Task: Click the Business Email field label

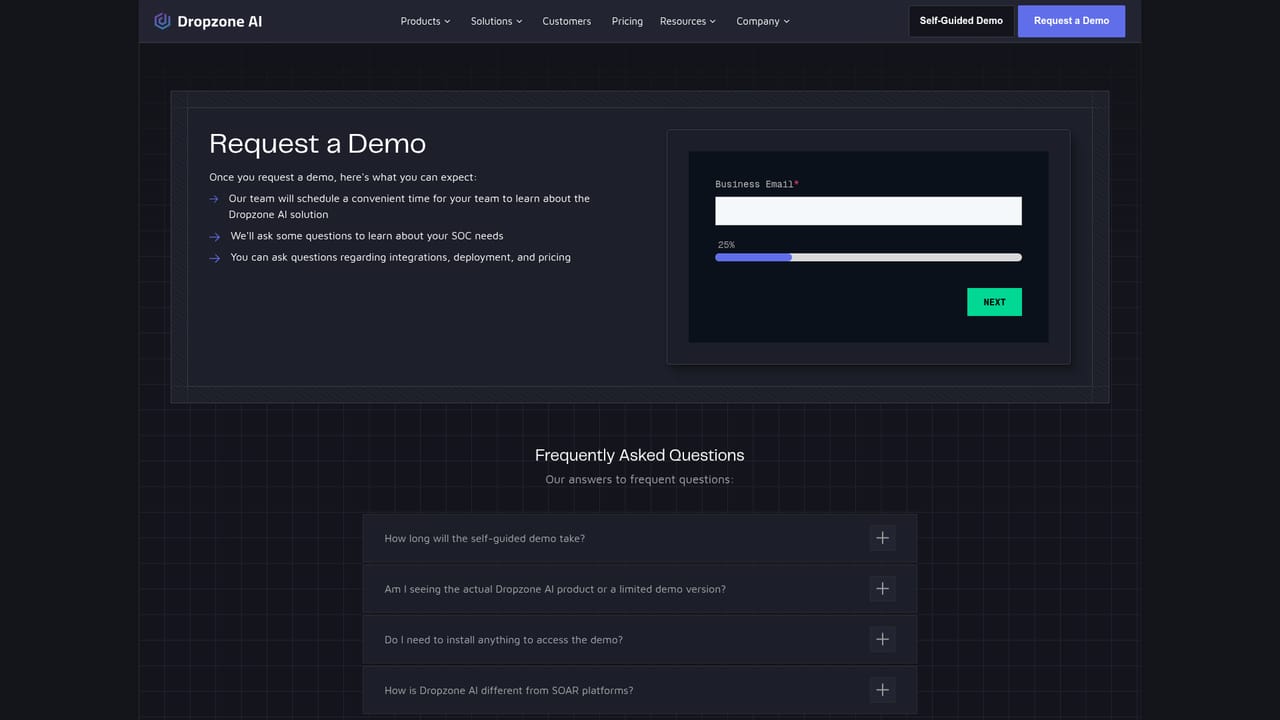Action: pyautogui.click(x=757, y=184)
